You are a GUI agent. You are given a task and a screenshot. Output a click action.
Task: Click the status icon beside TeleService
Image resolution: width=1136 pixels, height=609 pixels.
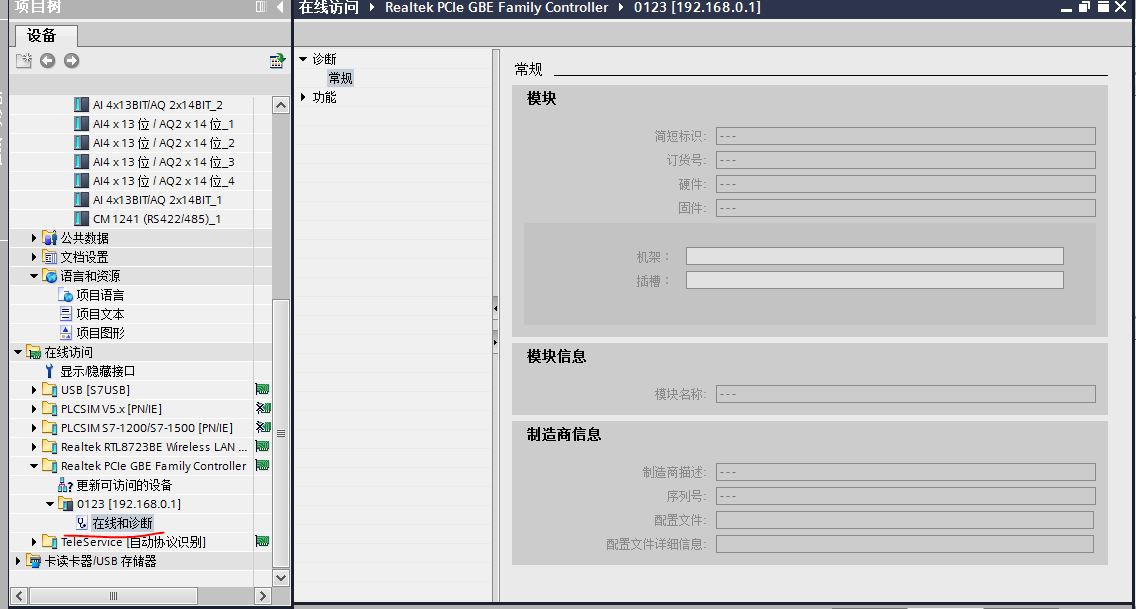[x=262, y=541]
